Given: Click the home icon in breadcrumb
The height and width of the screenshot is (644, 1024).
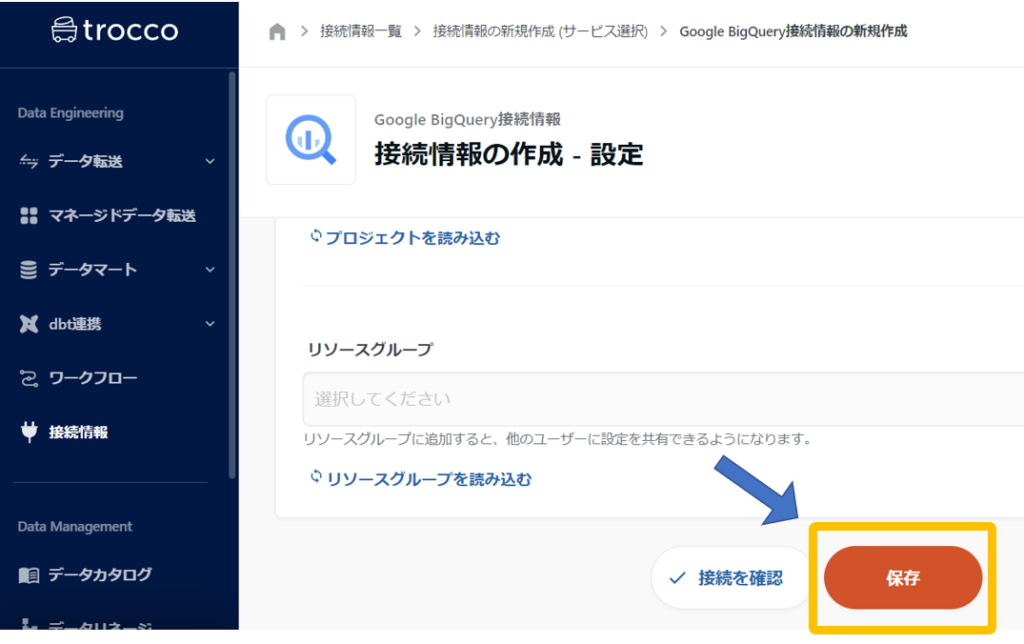Looking at the screenshot, I should 278,32.
